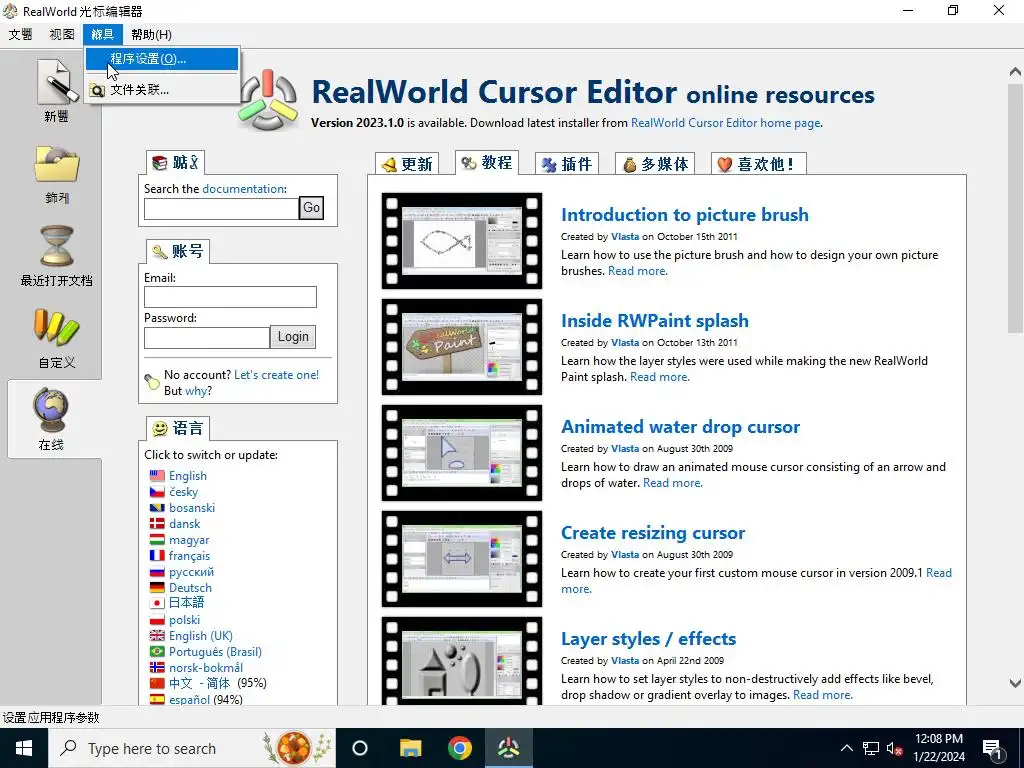Open recent documents hourglass icon

pyautogui.click(x=57, y=246)
